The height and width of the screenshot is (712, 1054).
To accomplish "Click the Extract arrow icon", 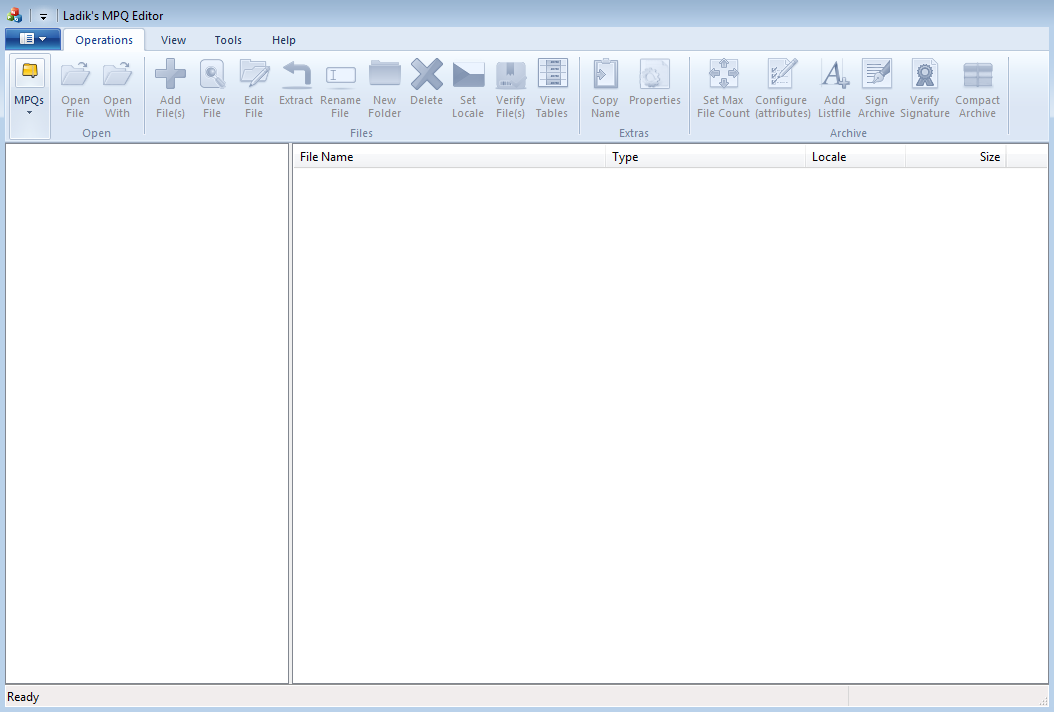I will pyautogui.click(x=296, y=74).
